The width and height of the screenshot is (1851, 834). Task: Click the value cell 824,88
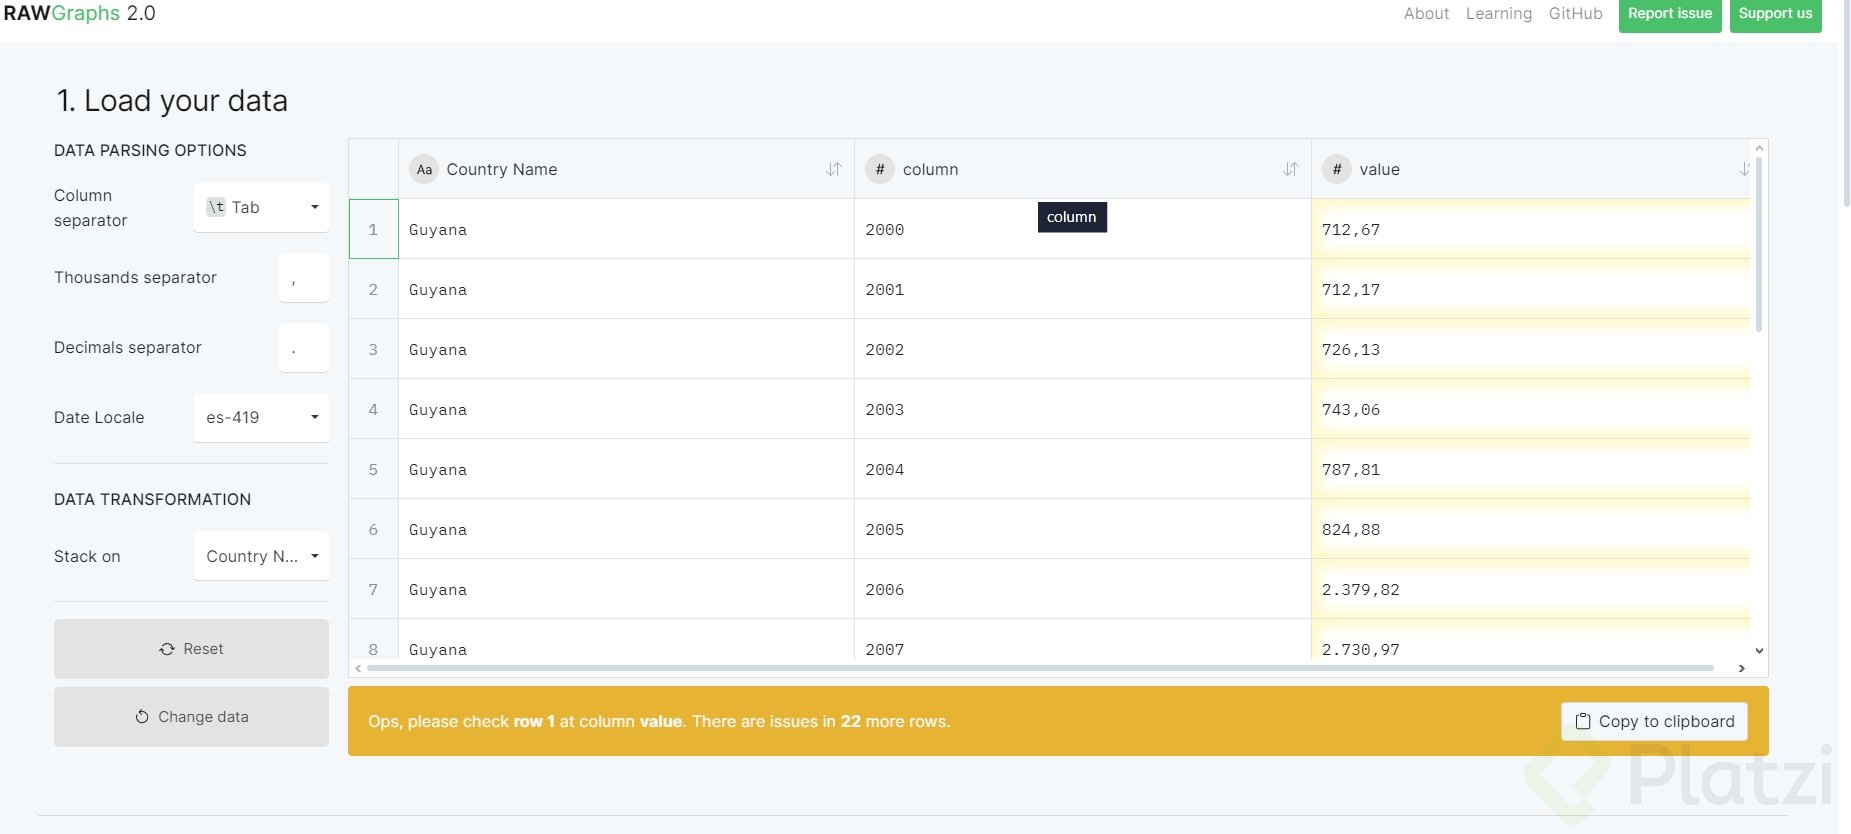[x=1531, y=529]
